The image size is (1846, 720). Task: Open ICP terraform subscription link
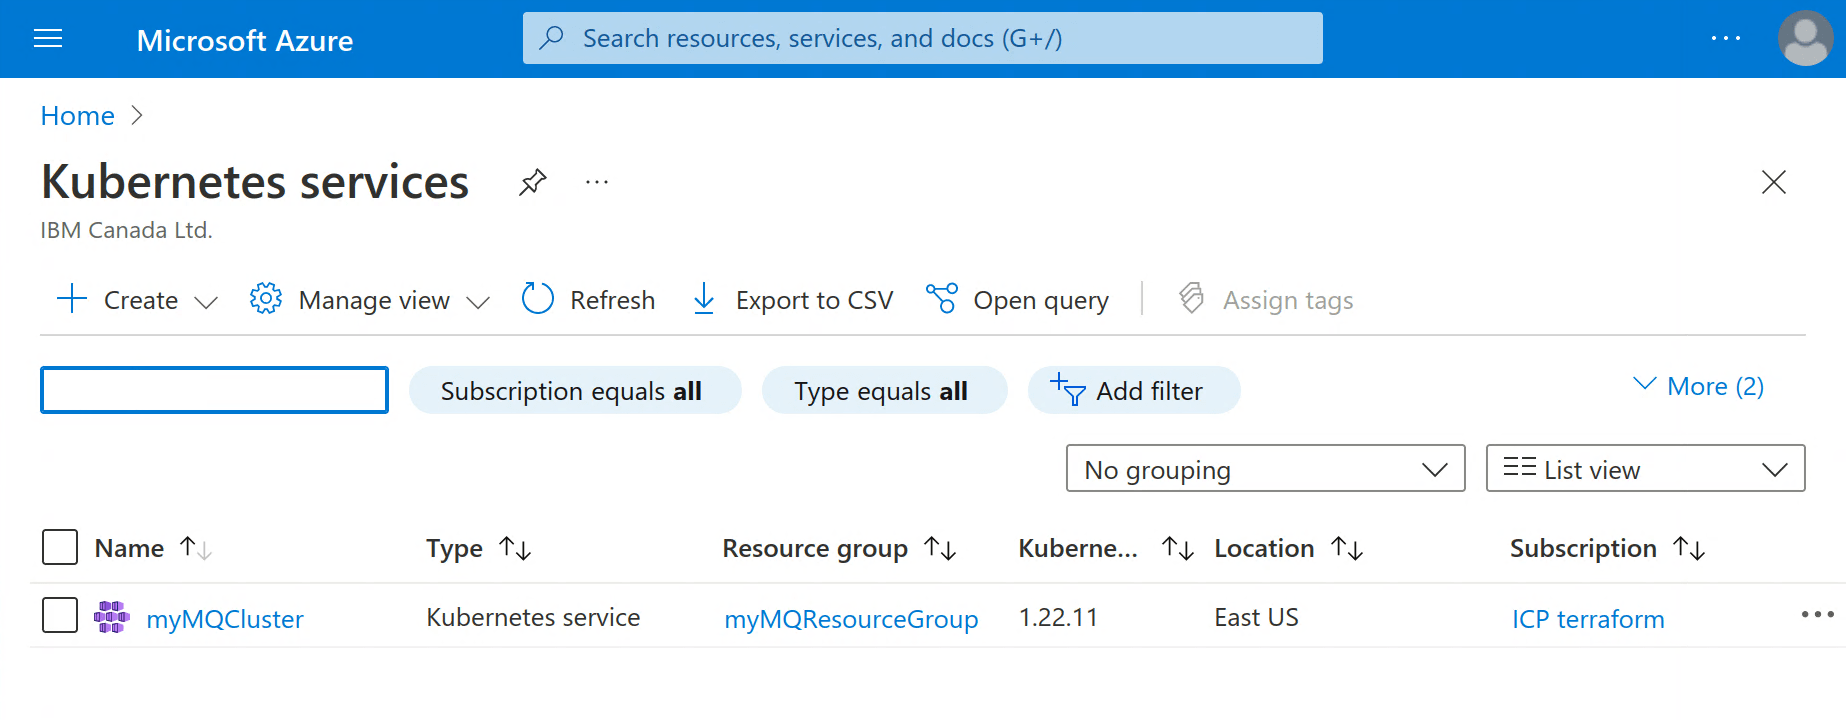click(1588, 619)
